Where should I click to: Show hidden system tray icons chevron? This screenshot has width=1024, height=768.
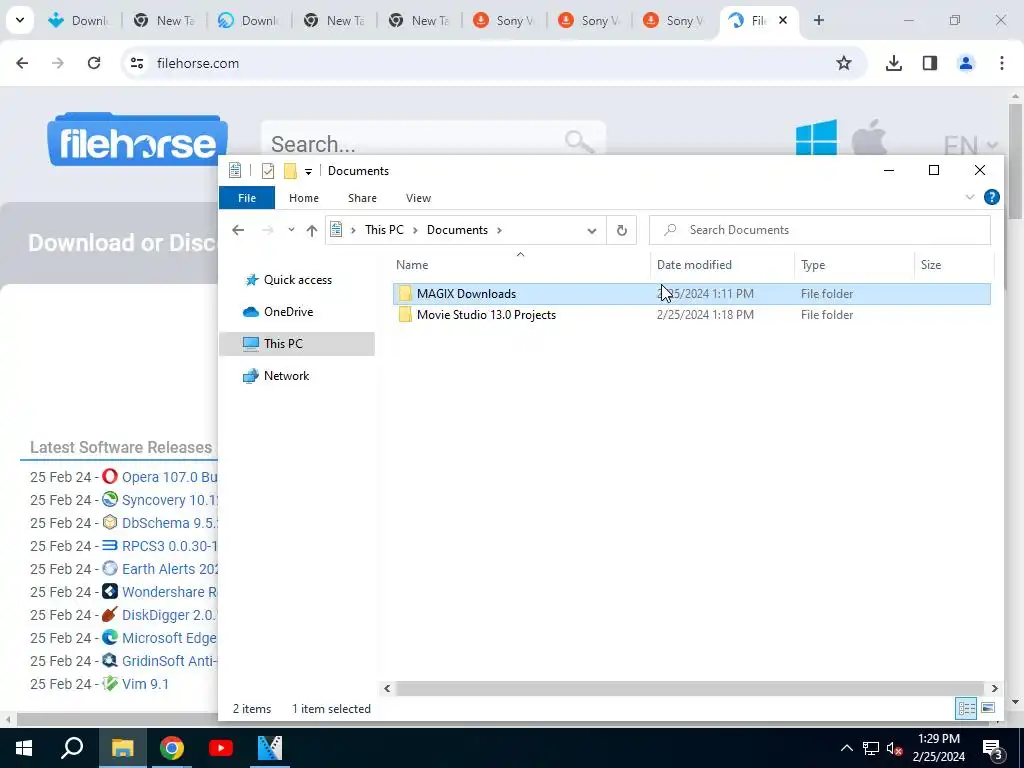[846, 748]
